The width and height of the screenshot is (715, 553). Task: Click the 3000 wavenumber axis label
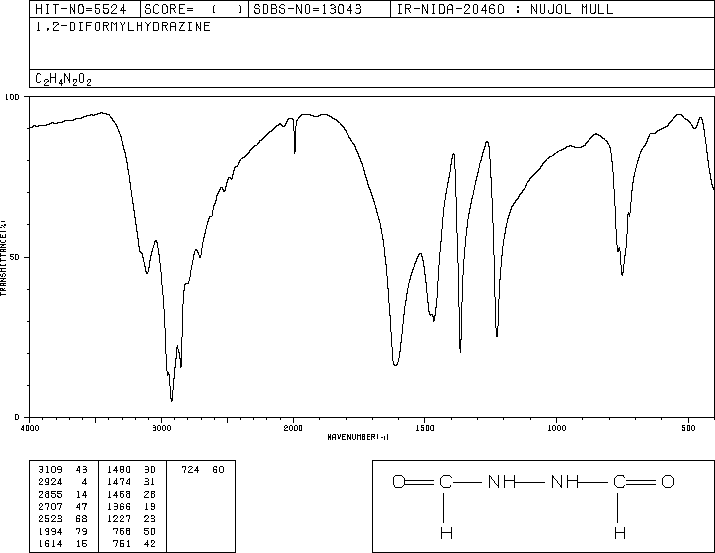tap(161, 428)
